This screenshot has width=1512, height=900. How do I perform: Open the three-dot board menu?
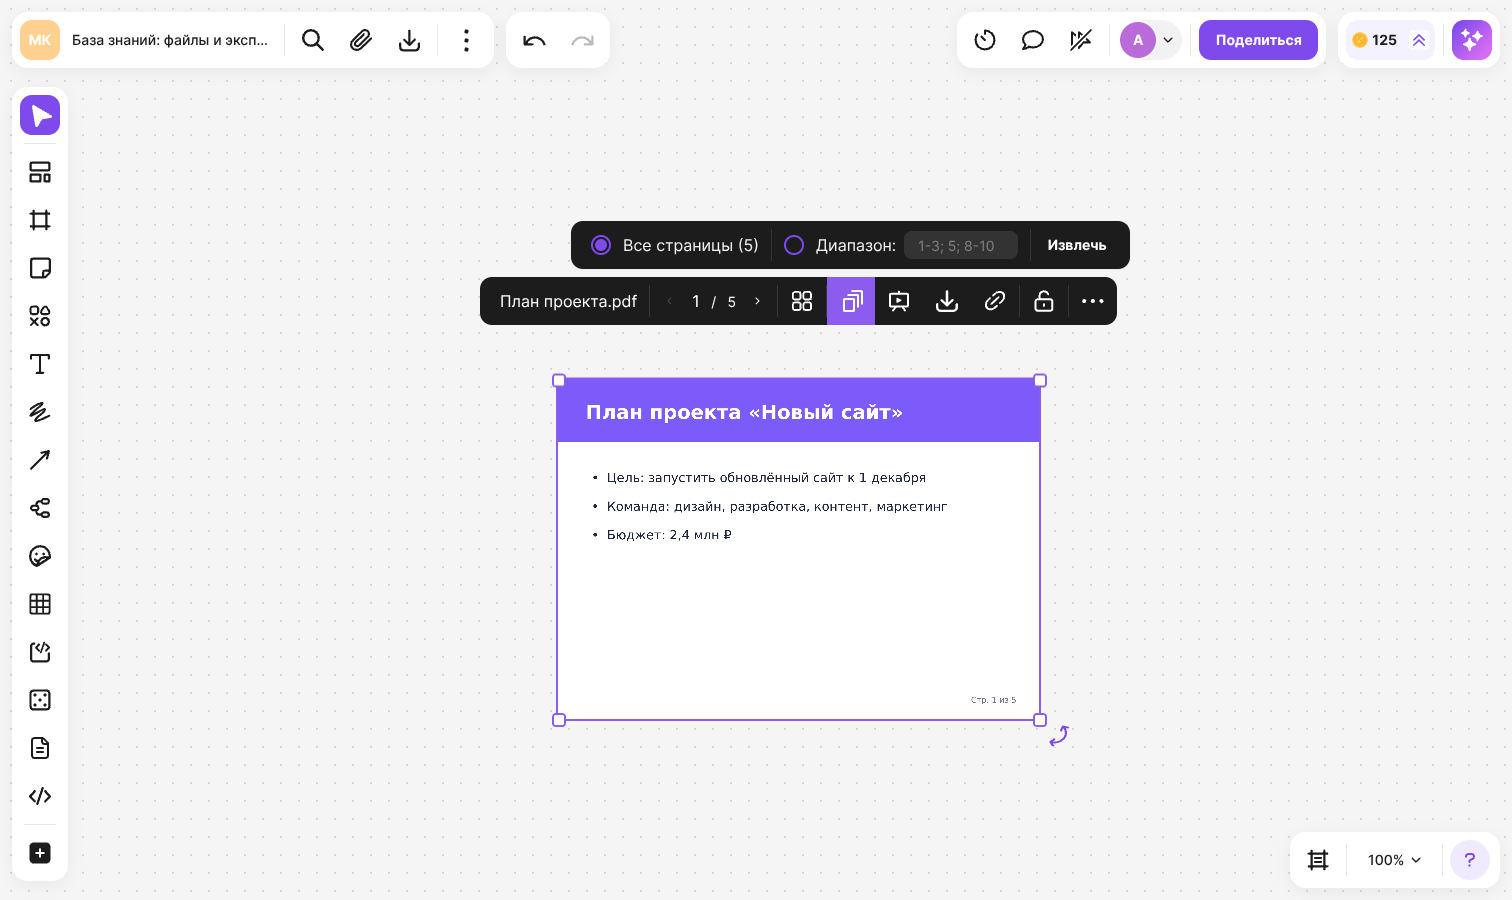tap(466, 40)
